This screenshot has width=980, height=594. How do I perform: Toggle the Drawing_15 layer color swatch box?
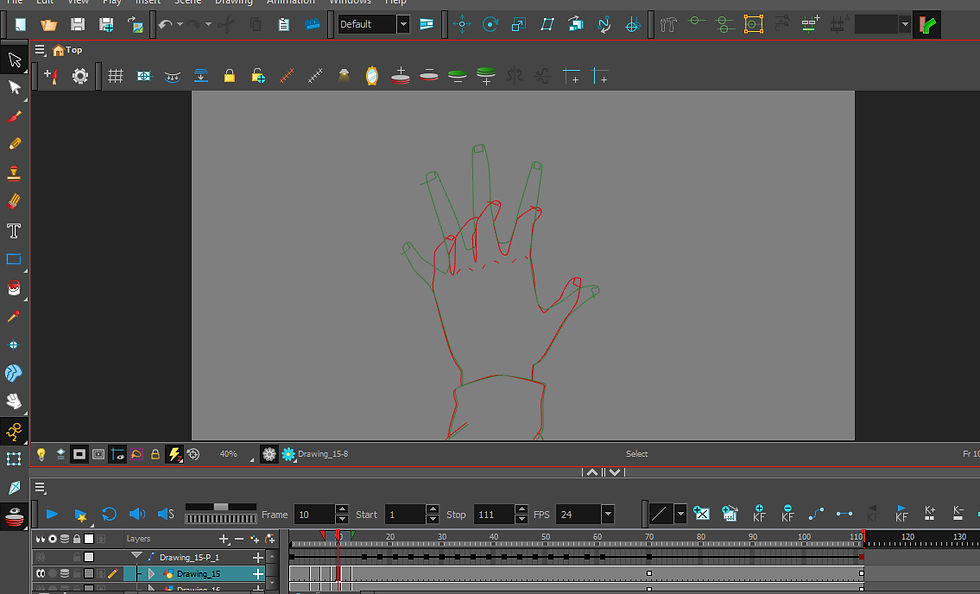pos(89,573)
